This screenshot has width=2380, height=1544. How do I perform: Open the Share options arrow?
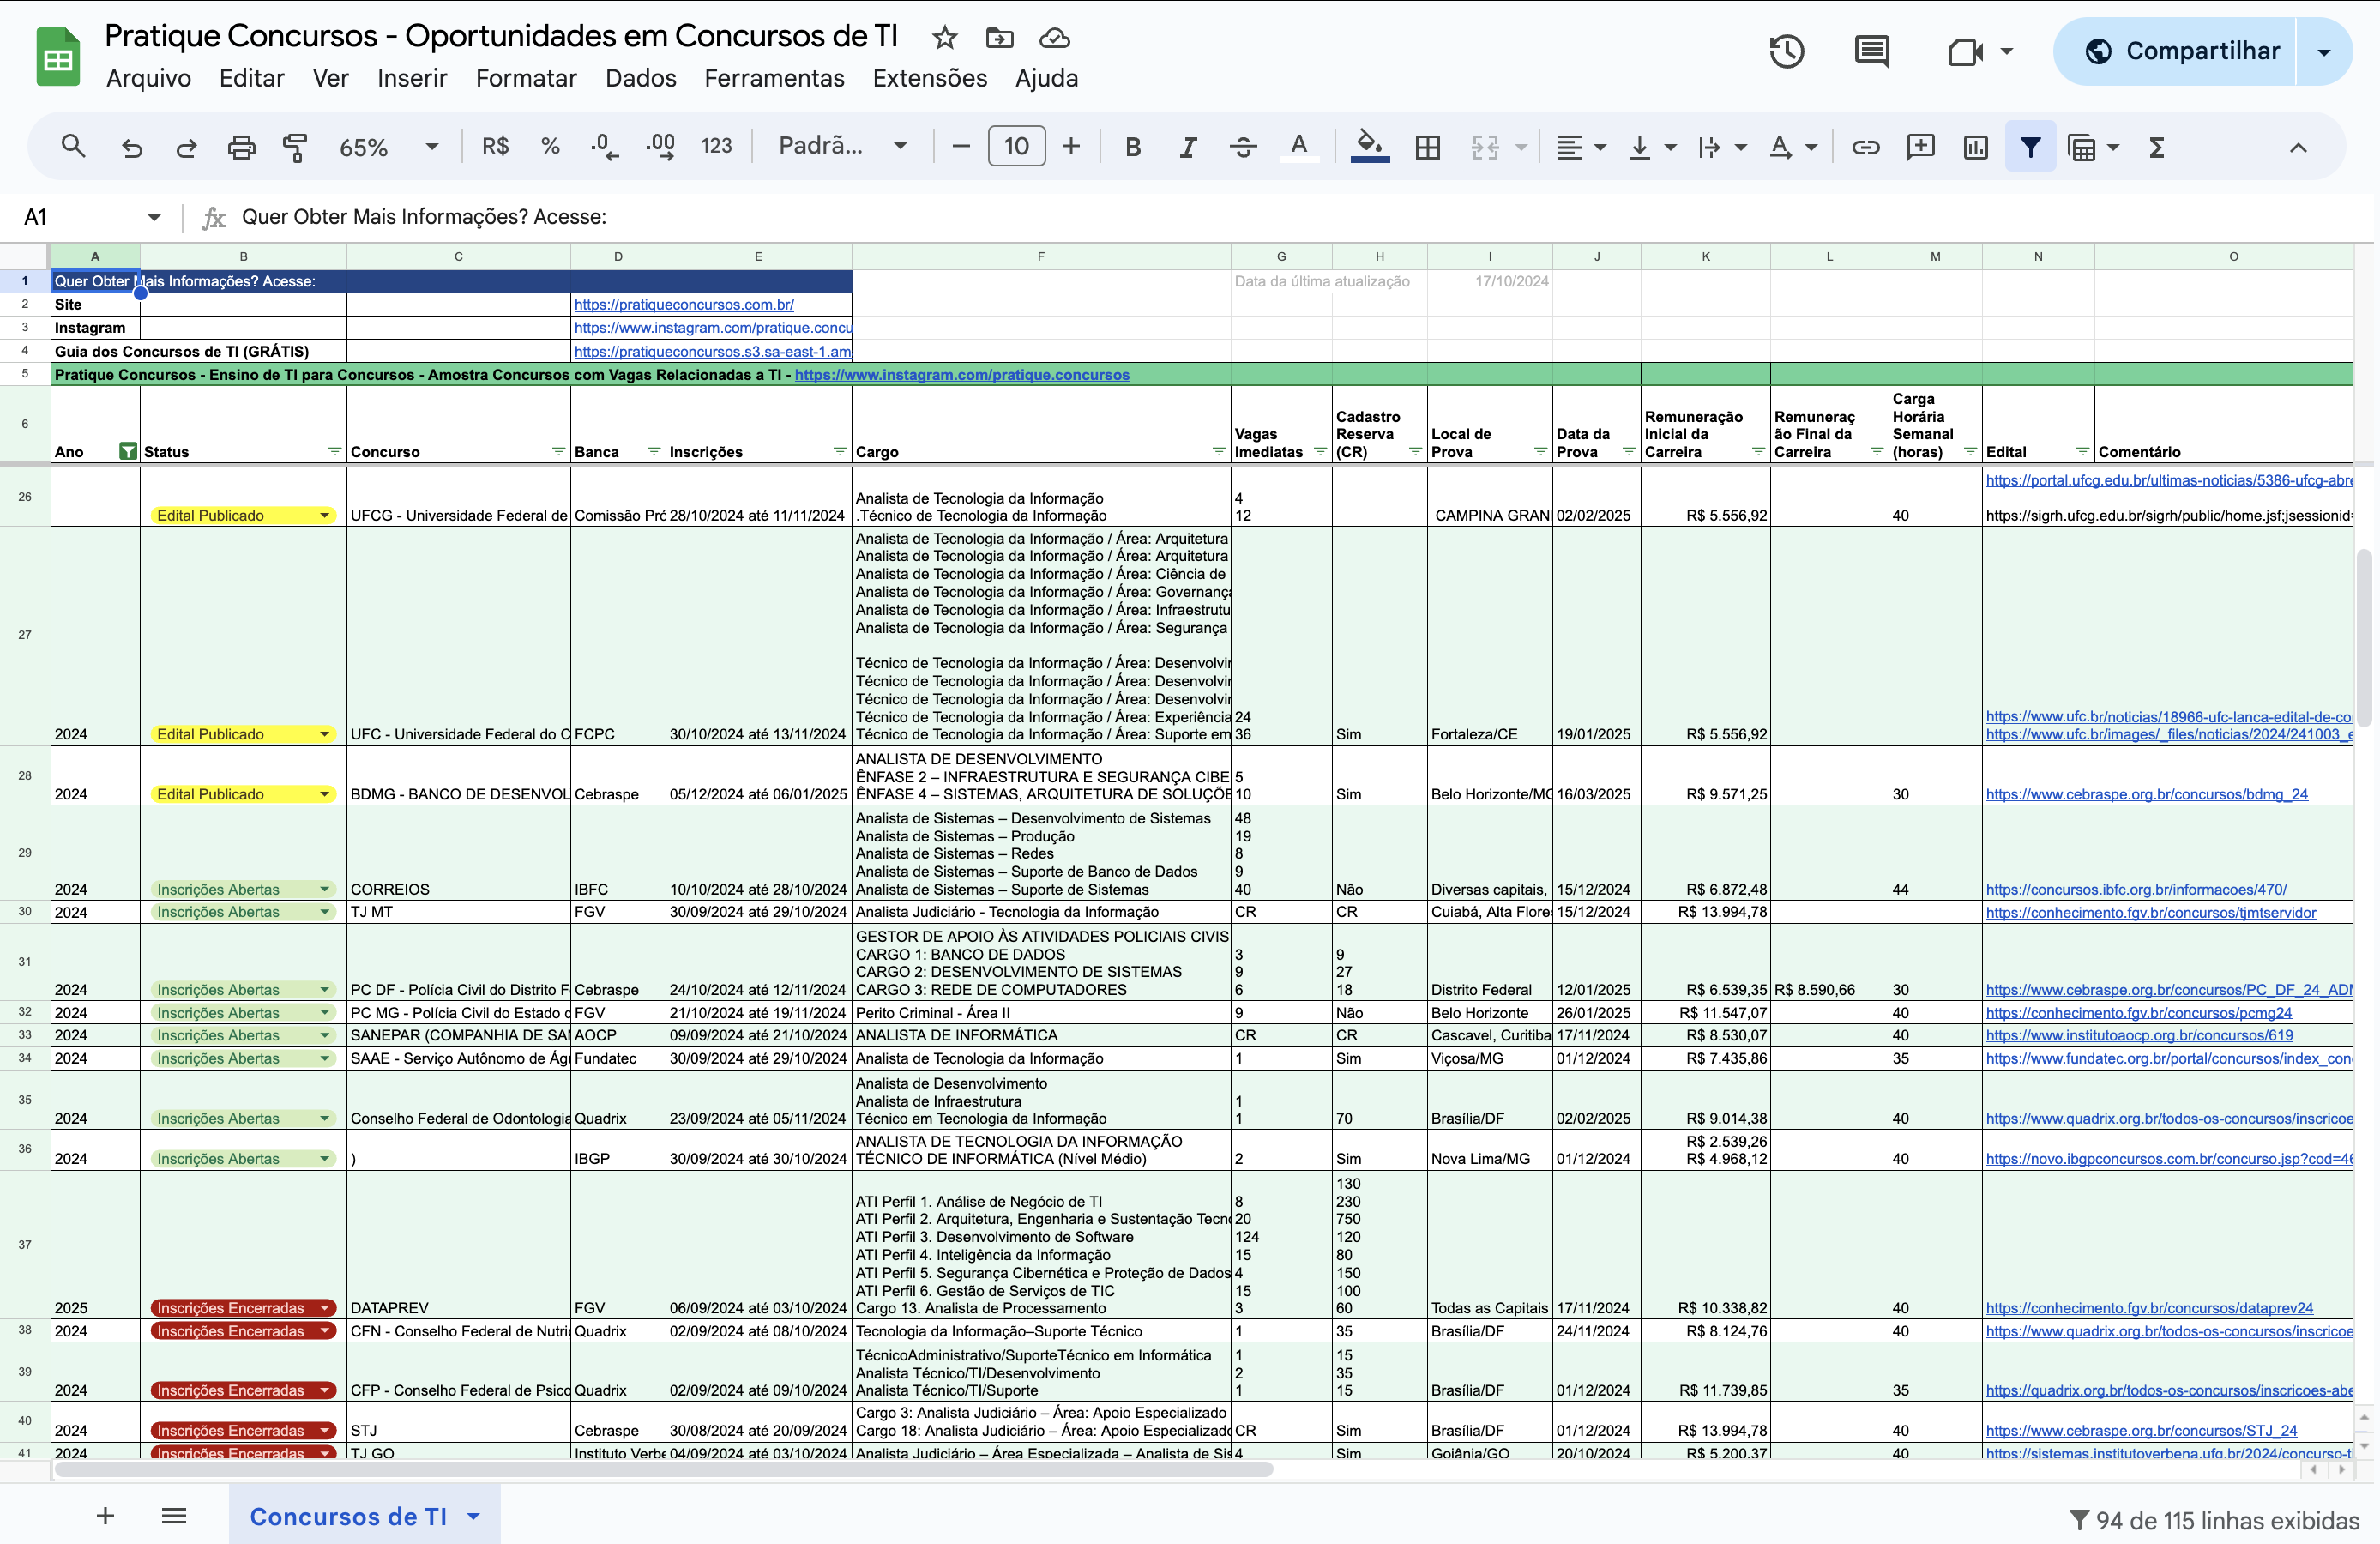(2324, 51)
